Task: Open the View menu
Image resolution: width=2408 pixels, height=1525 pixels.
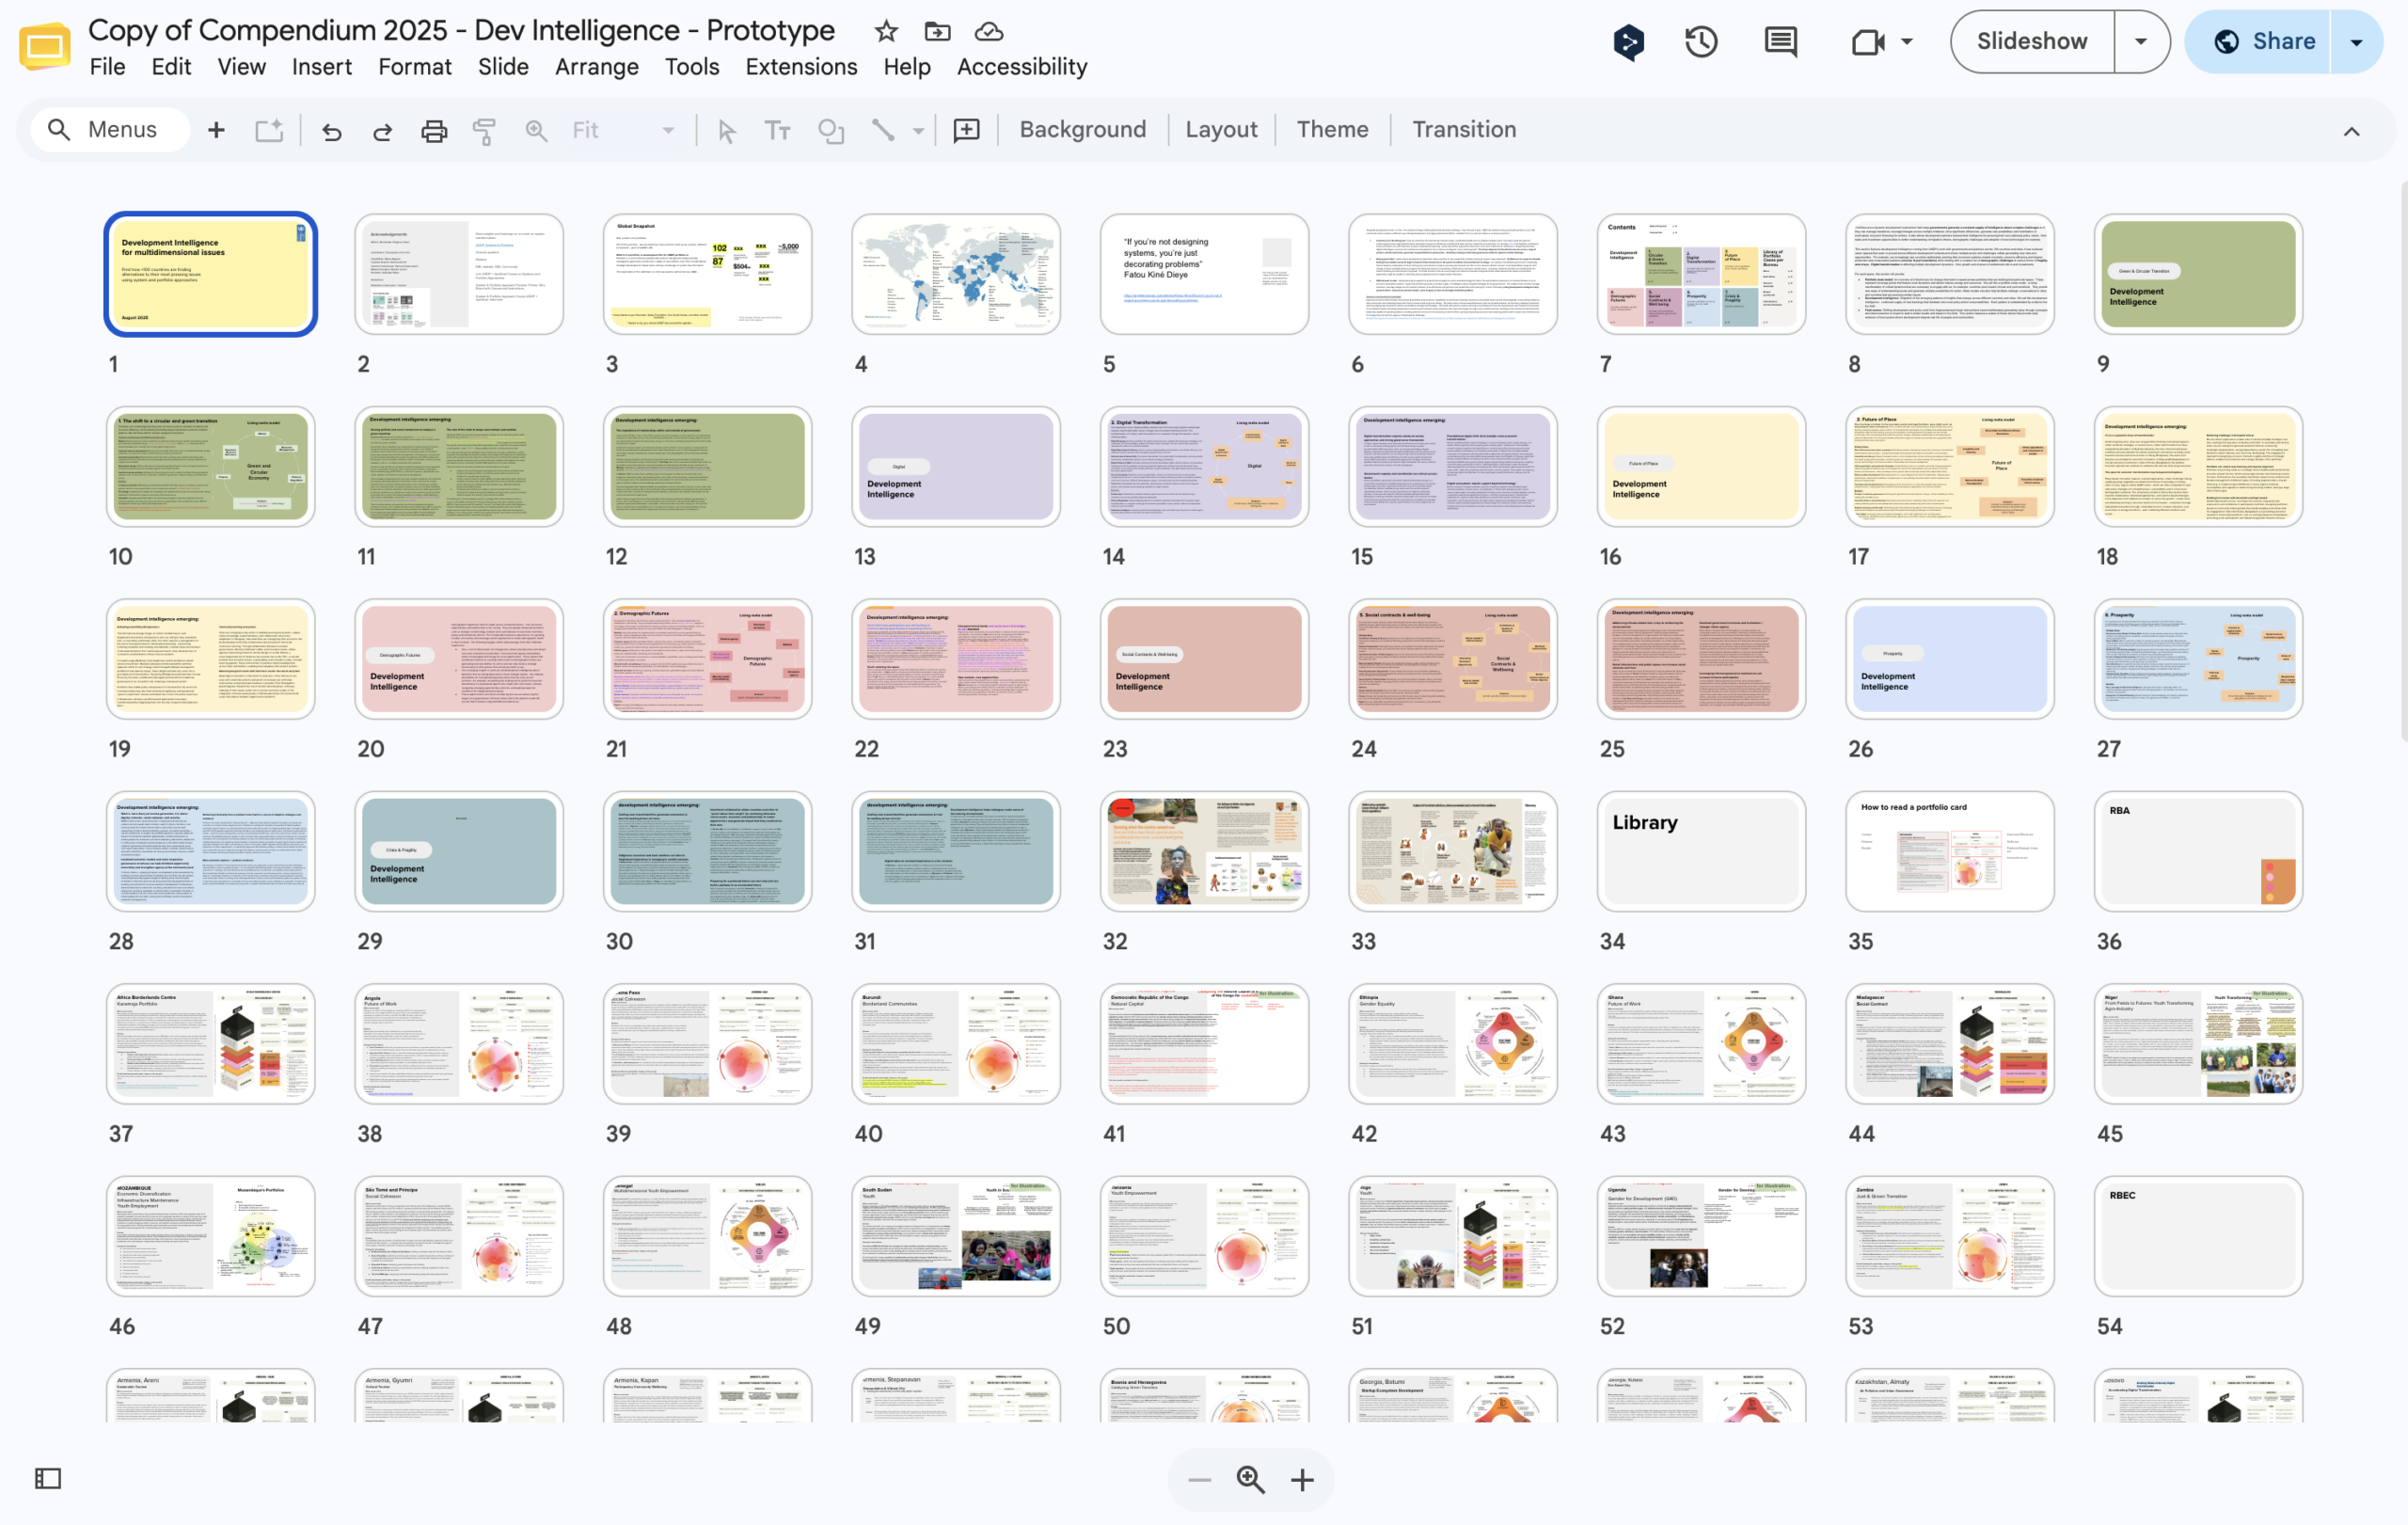Action: [x=242, y=66]
